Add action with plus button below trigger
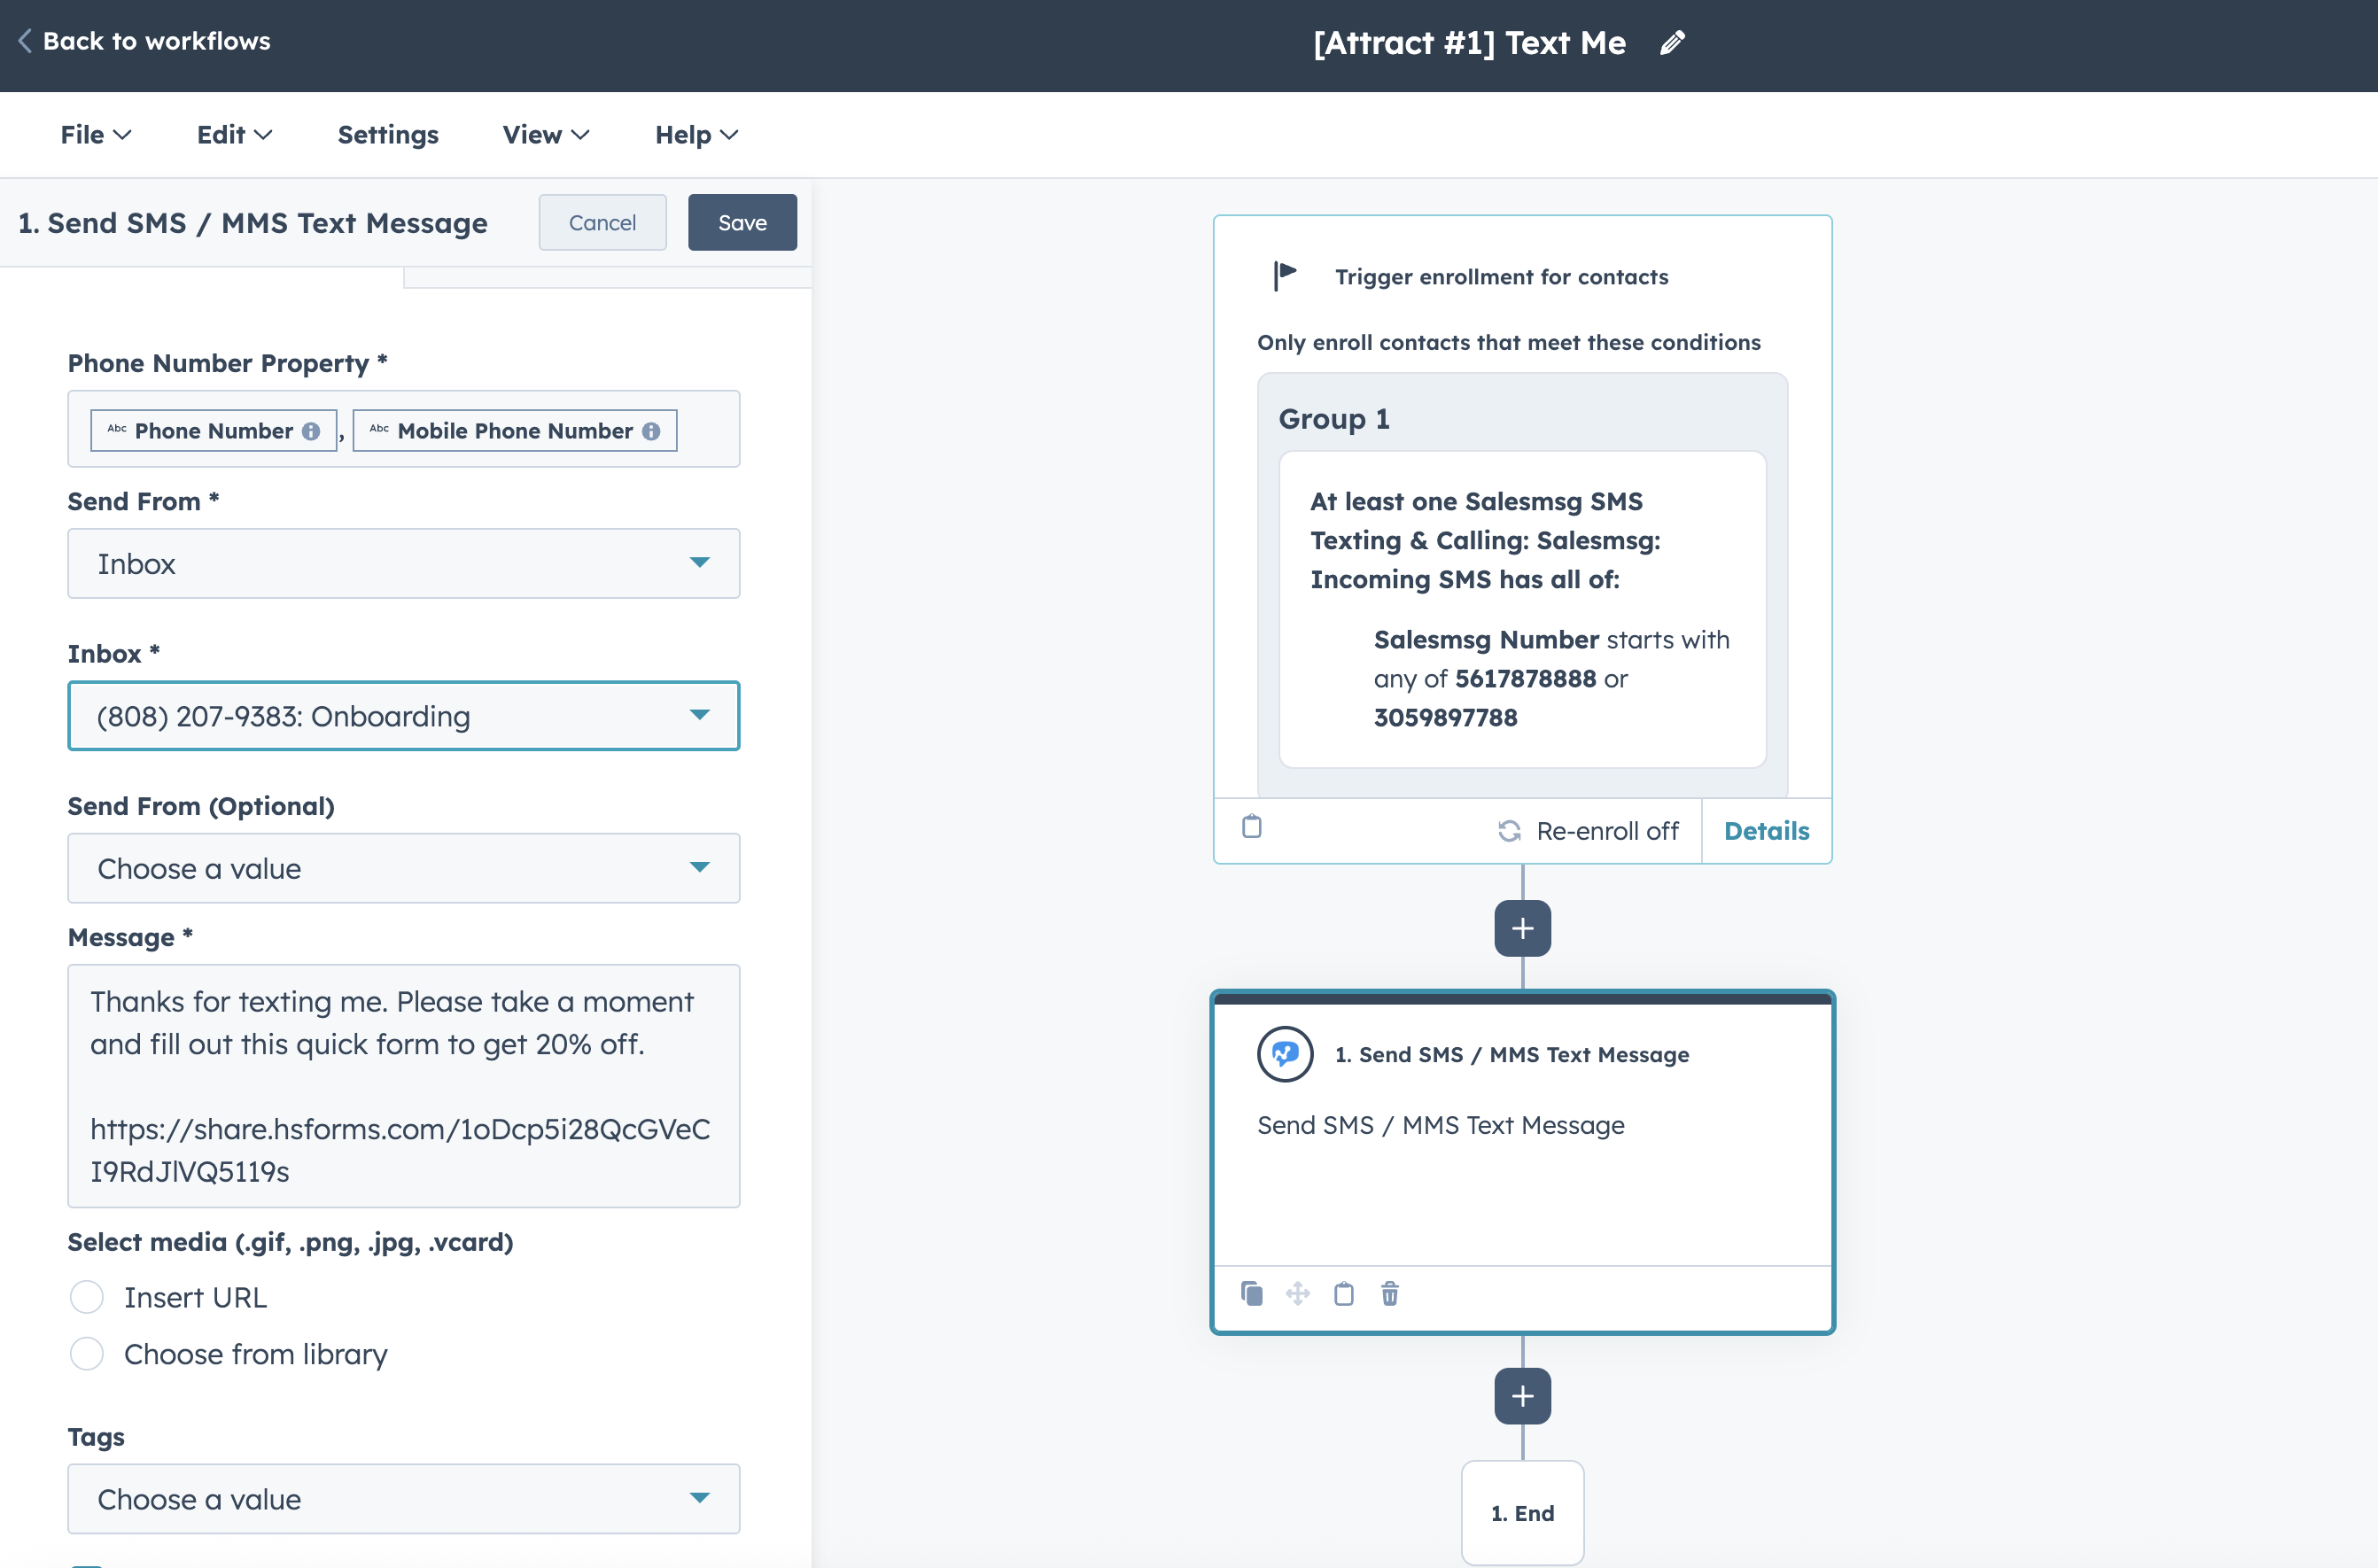The width and height of the screenshot is (2378, 1568). [x=1522, y=928]
